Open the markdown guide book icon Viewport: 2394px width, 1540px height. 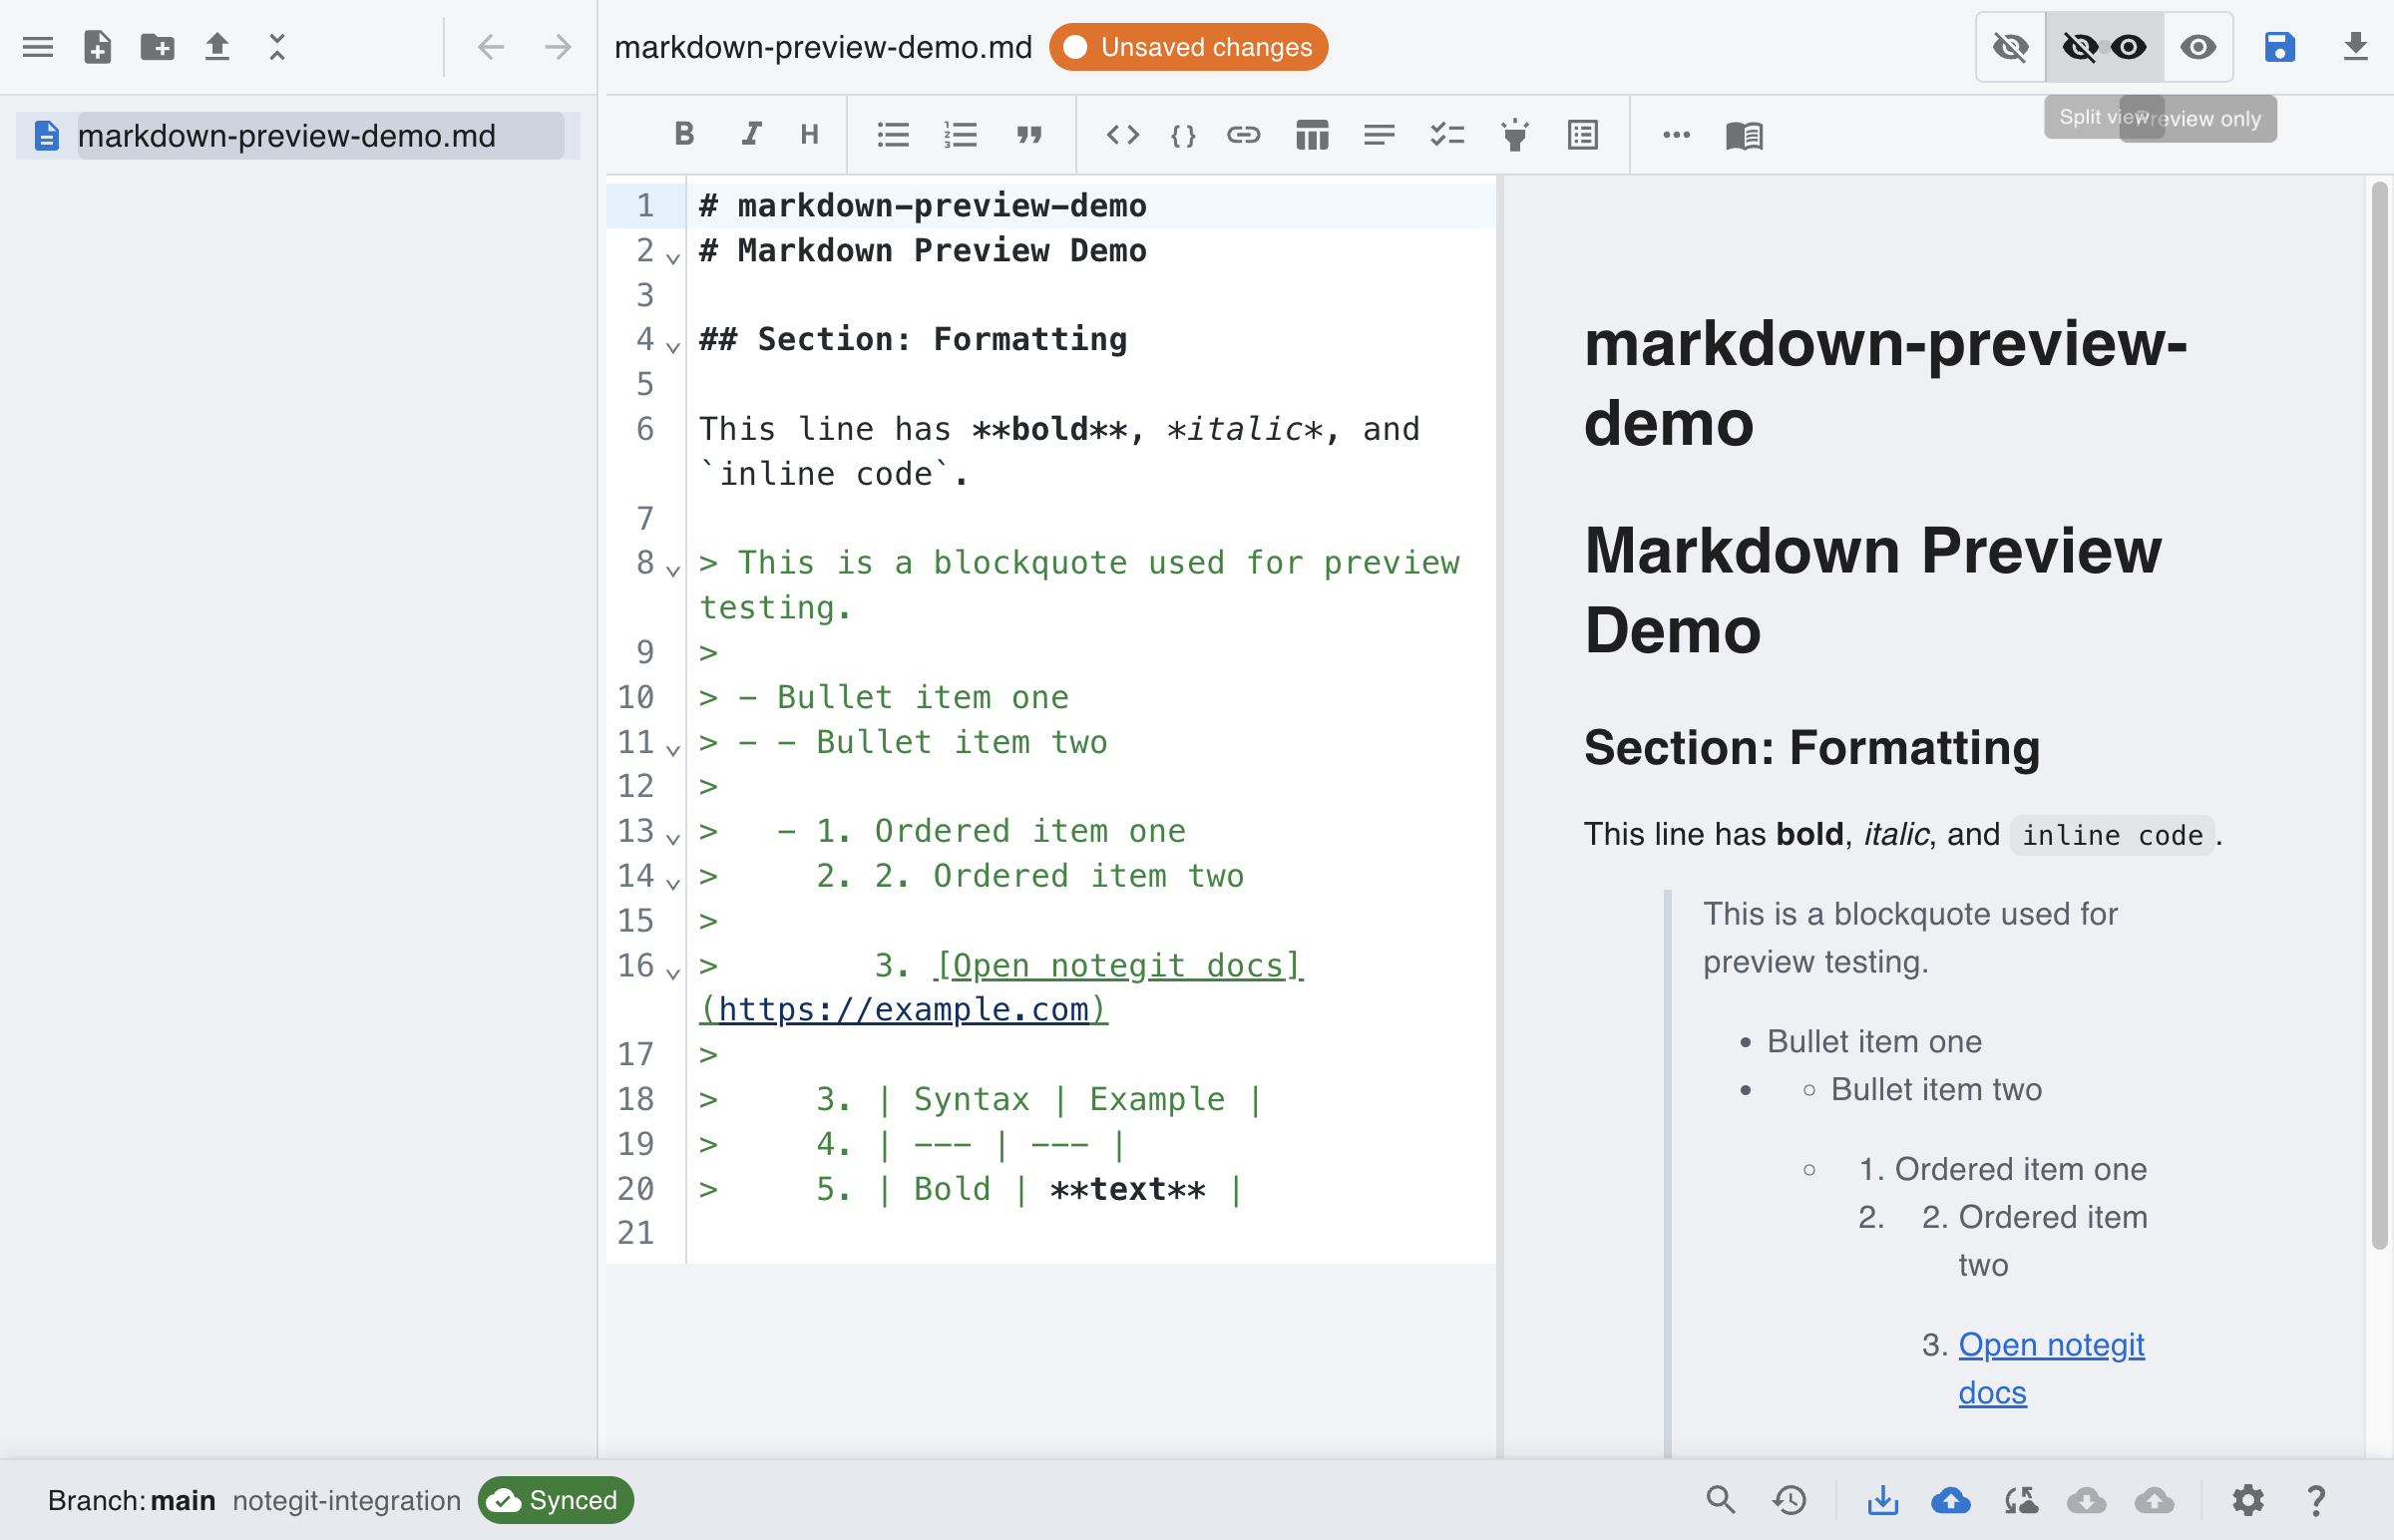[x=1744, y=134]
